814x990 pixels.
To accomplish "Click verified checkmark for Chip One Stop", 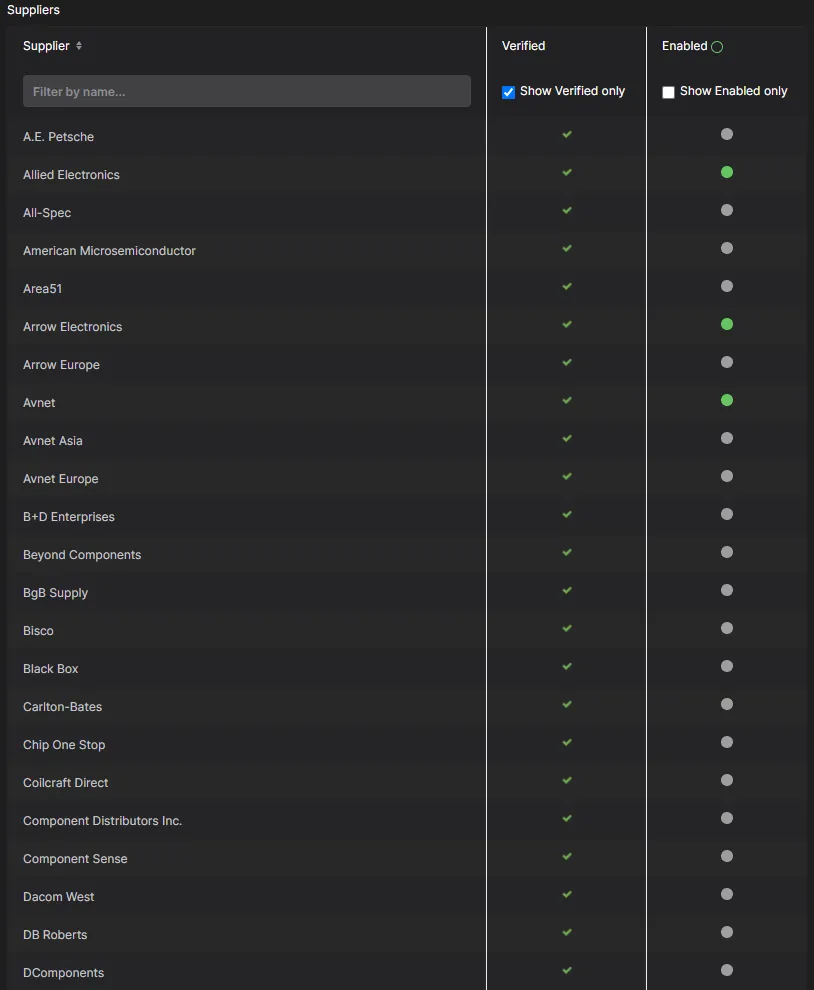I will pos(567,742).
